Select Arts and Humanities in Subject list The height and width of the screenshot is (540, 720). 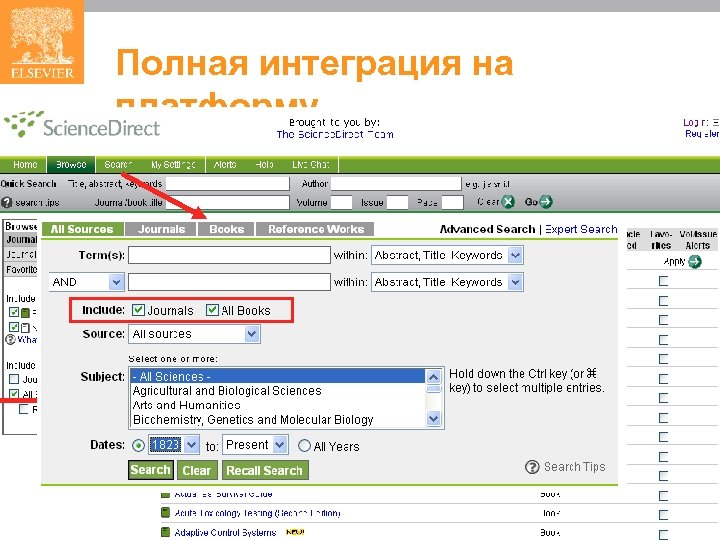pyautogui.click(x=186, y=405)
